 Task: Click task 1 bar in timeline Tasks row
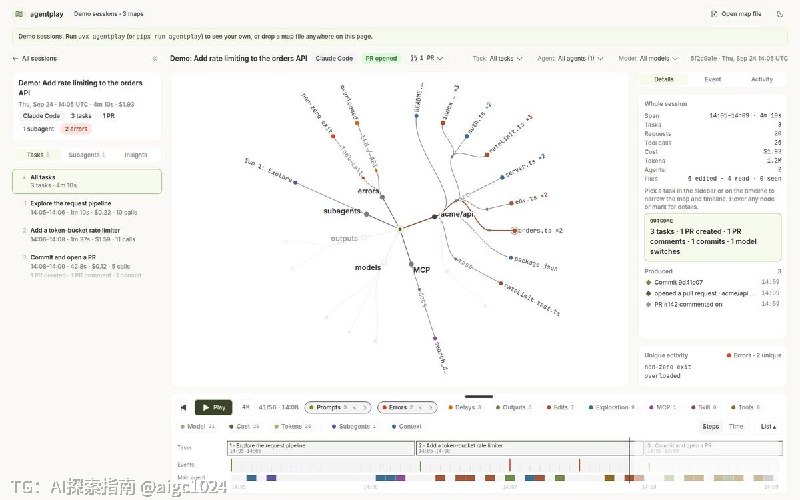point(321,448)
